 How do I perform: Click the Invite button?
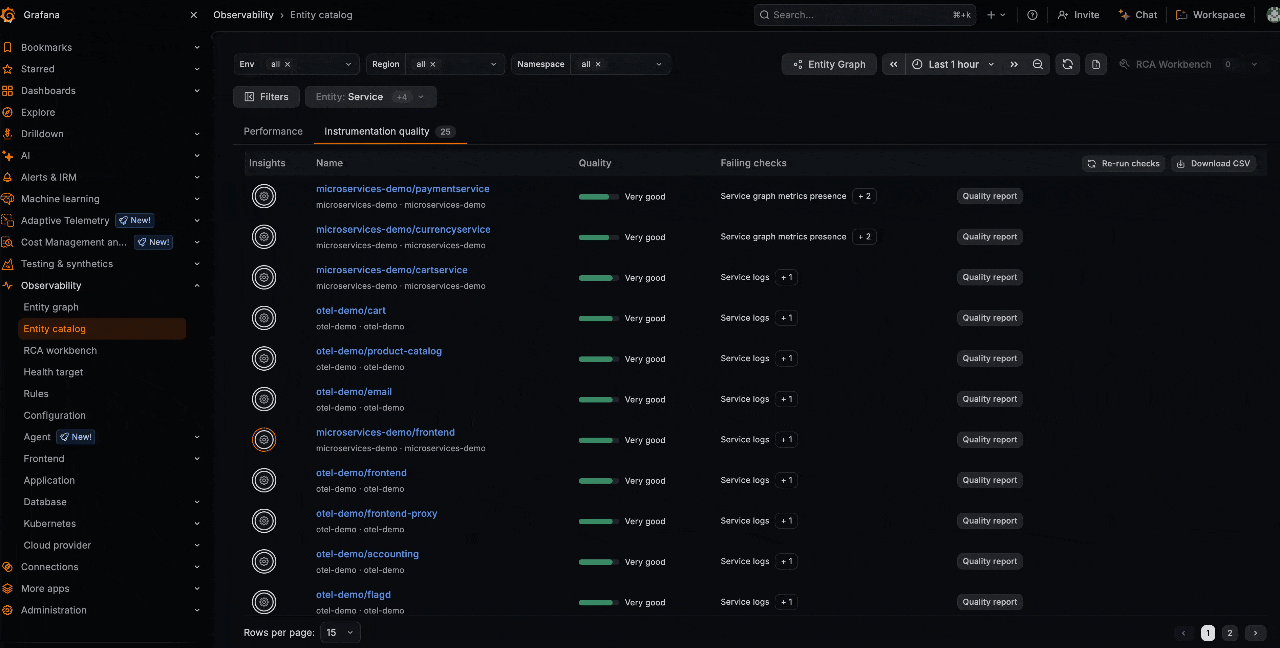pos(1079,15)
